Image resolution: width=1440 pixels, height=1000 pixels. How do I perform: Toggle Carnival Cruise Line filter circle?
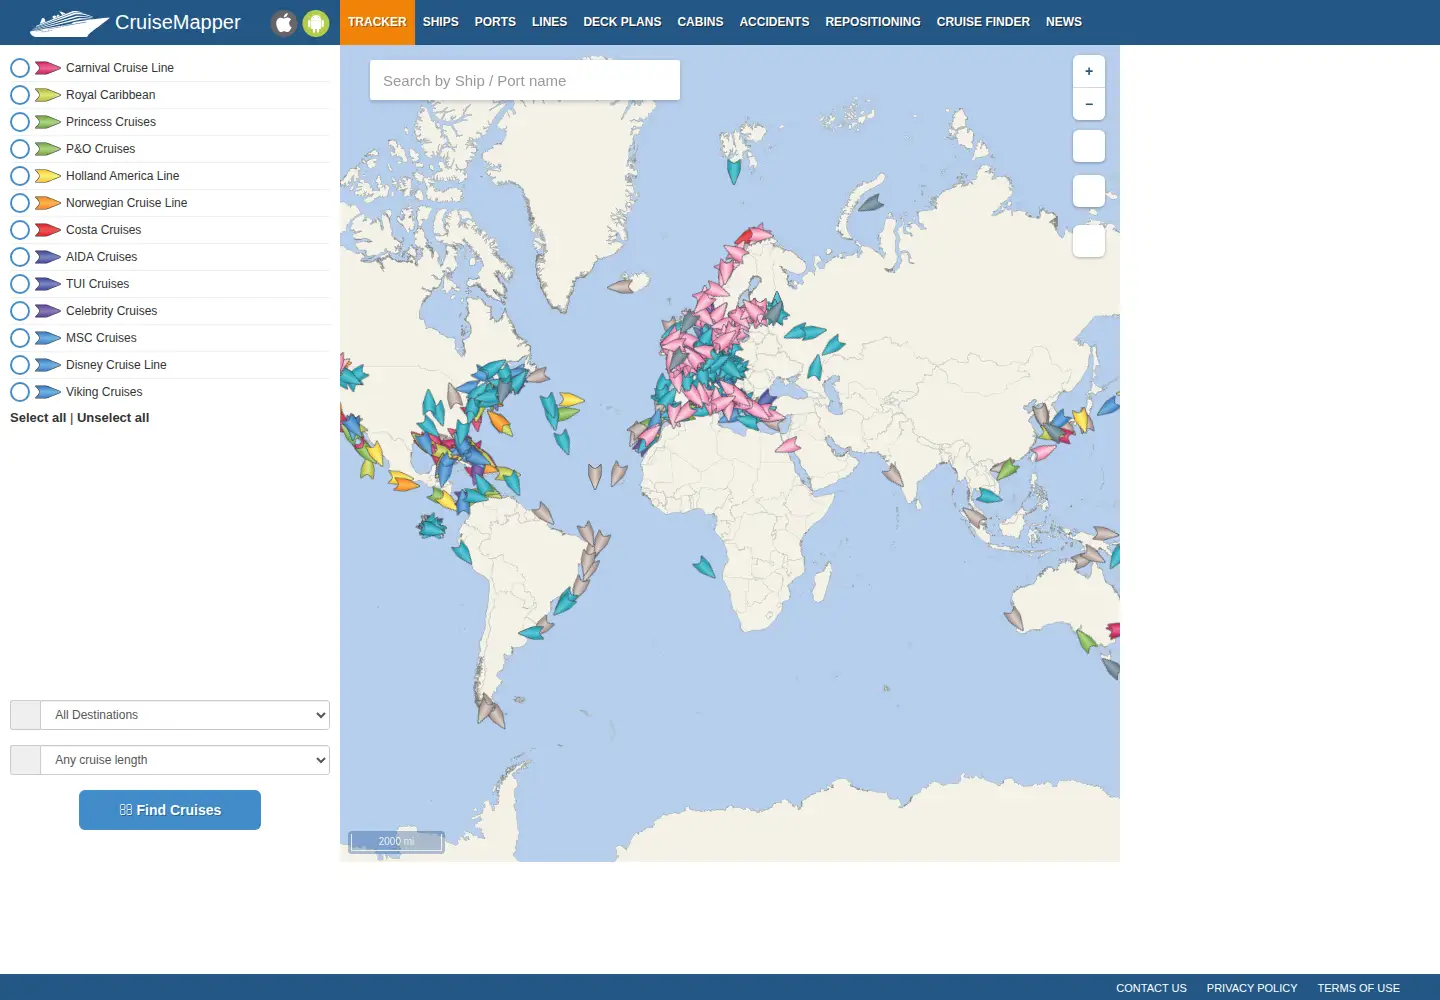click(x=20, y=68)
